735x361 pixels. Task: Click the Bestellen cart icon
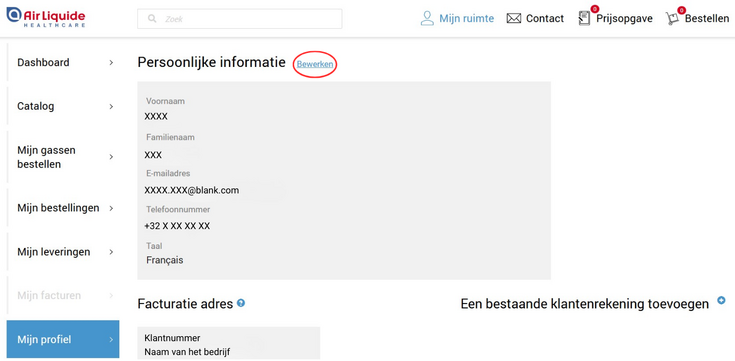pos(672,18)
